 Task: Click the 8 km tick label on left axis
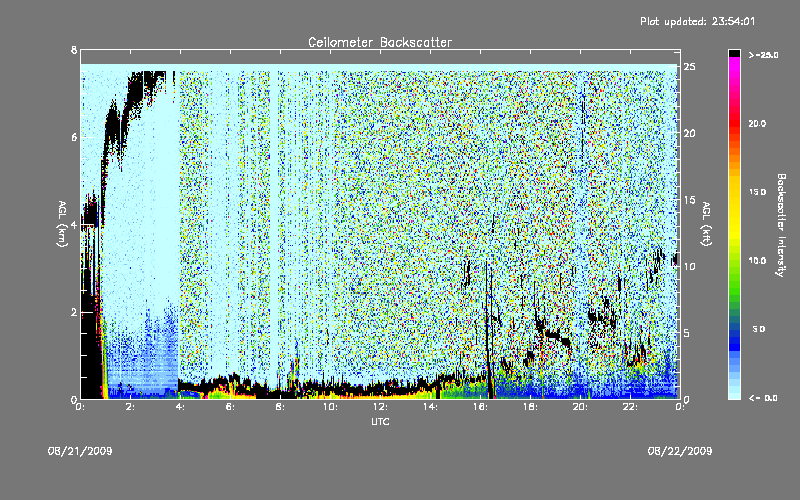click(x=74, y=50)
